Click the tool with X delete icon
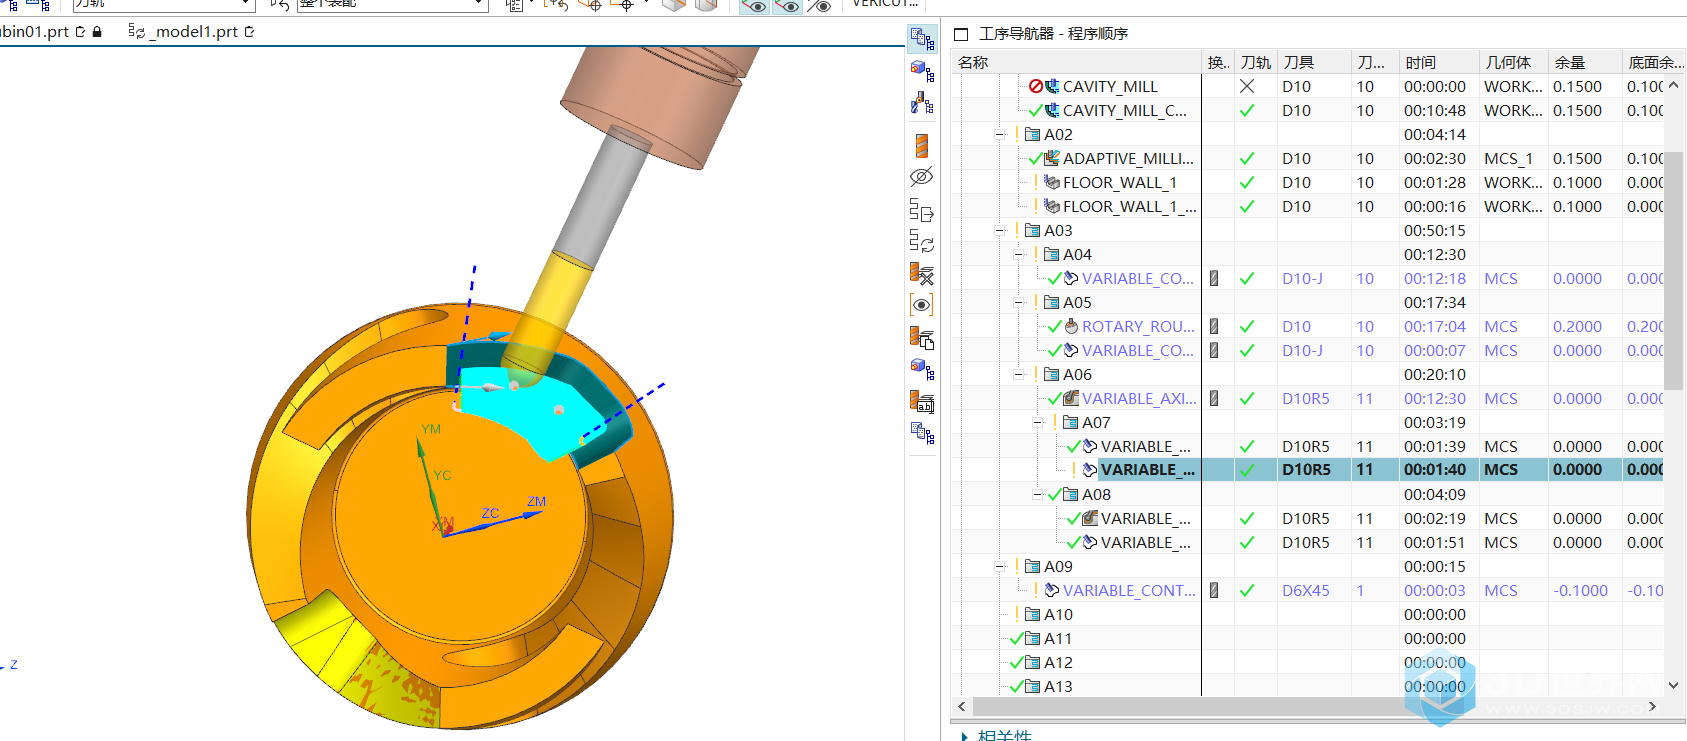The image size is (1687, 741). pyautogui.click(x=922, y=273)
